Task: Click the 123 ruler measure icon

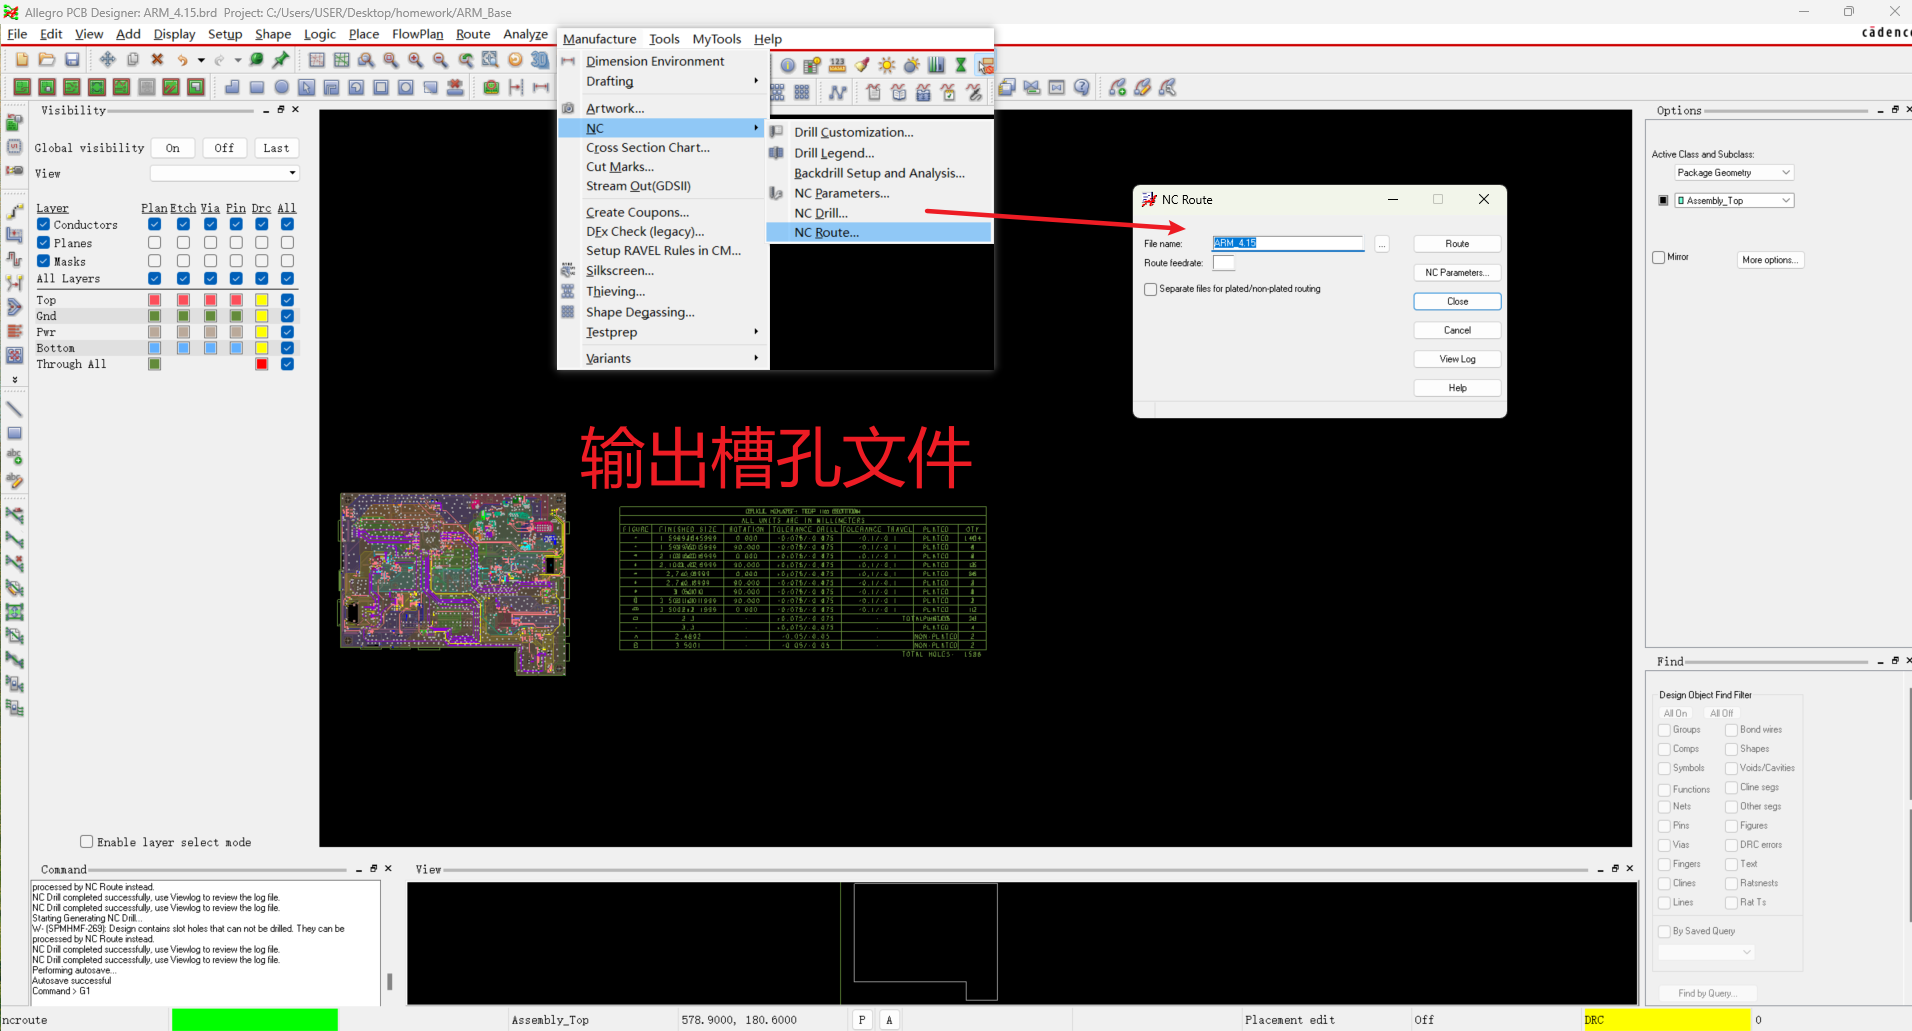Action: point(837,66)
